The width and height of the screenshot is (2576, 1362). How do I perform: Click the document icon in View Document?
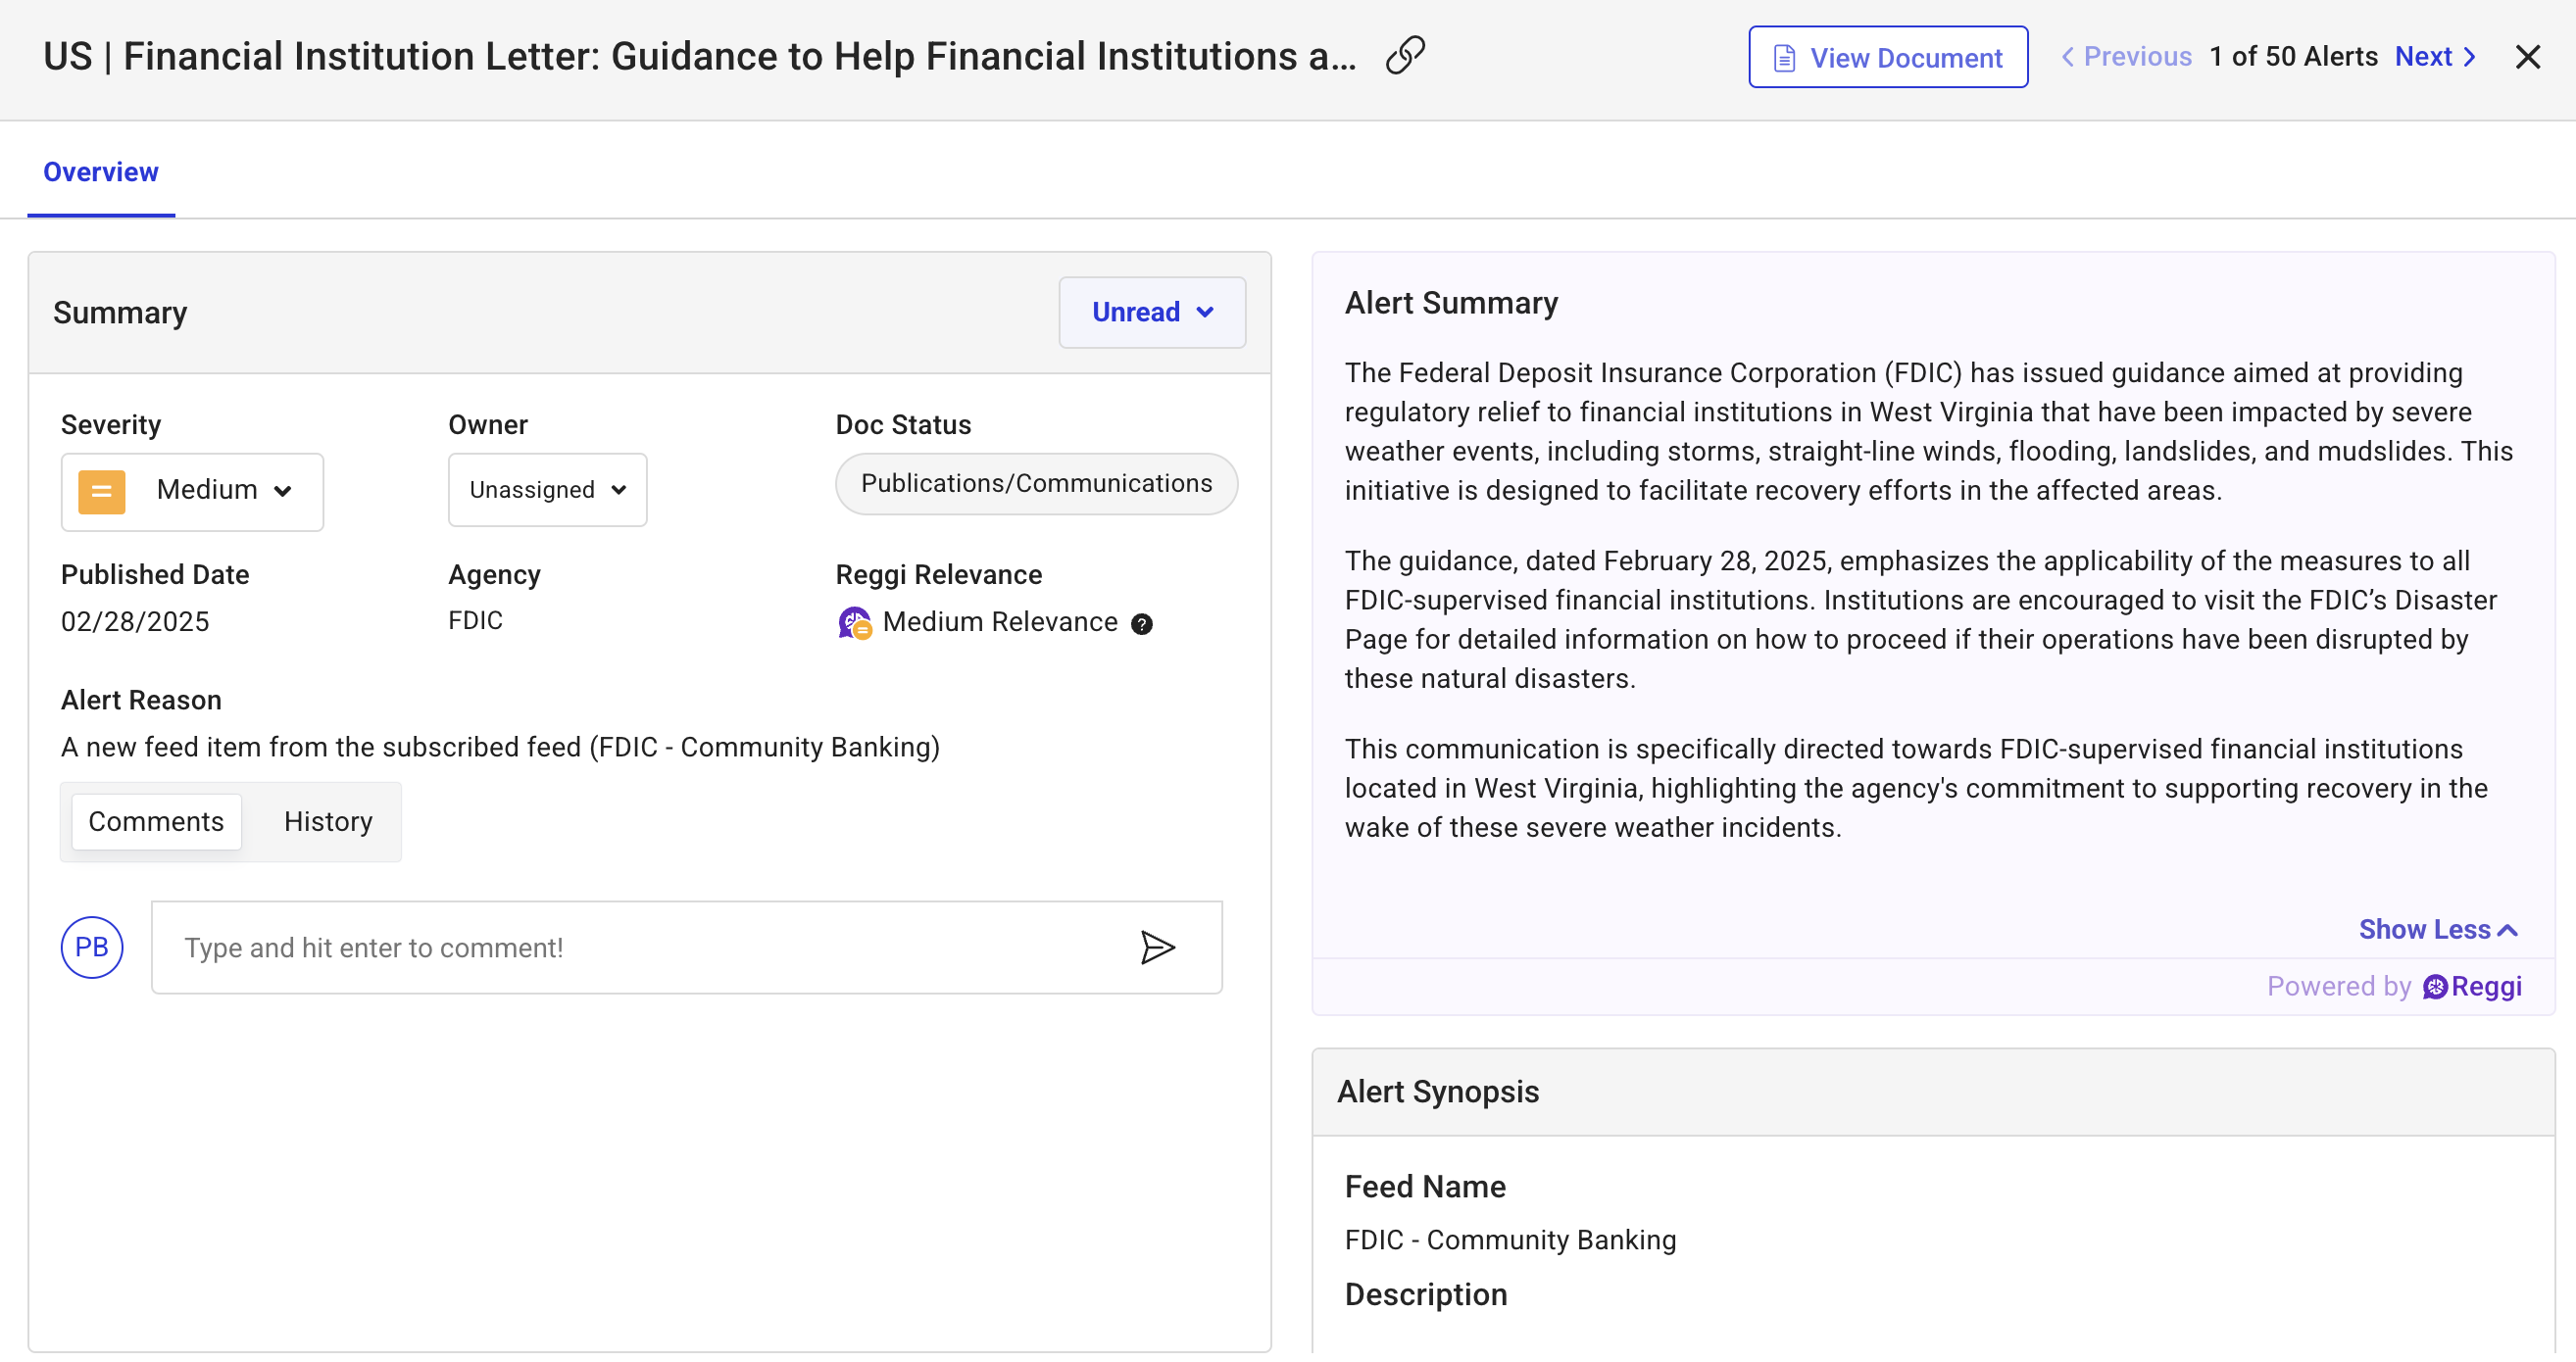pyautogui.click(x=1784, y=58)
